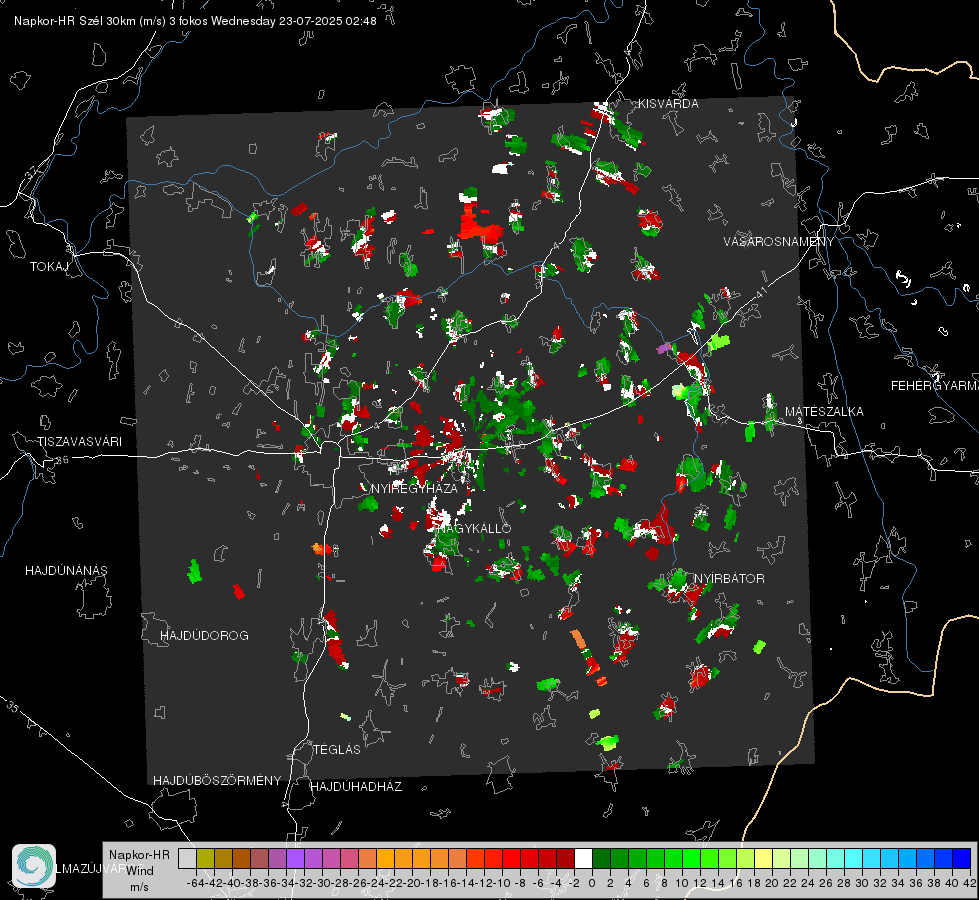This screenshot has height=900, width=979.
Task: Click the HAJDUDOROG city label
Action: pos(204,635)
